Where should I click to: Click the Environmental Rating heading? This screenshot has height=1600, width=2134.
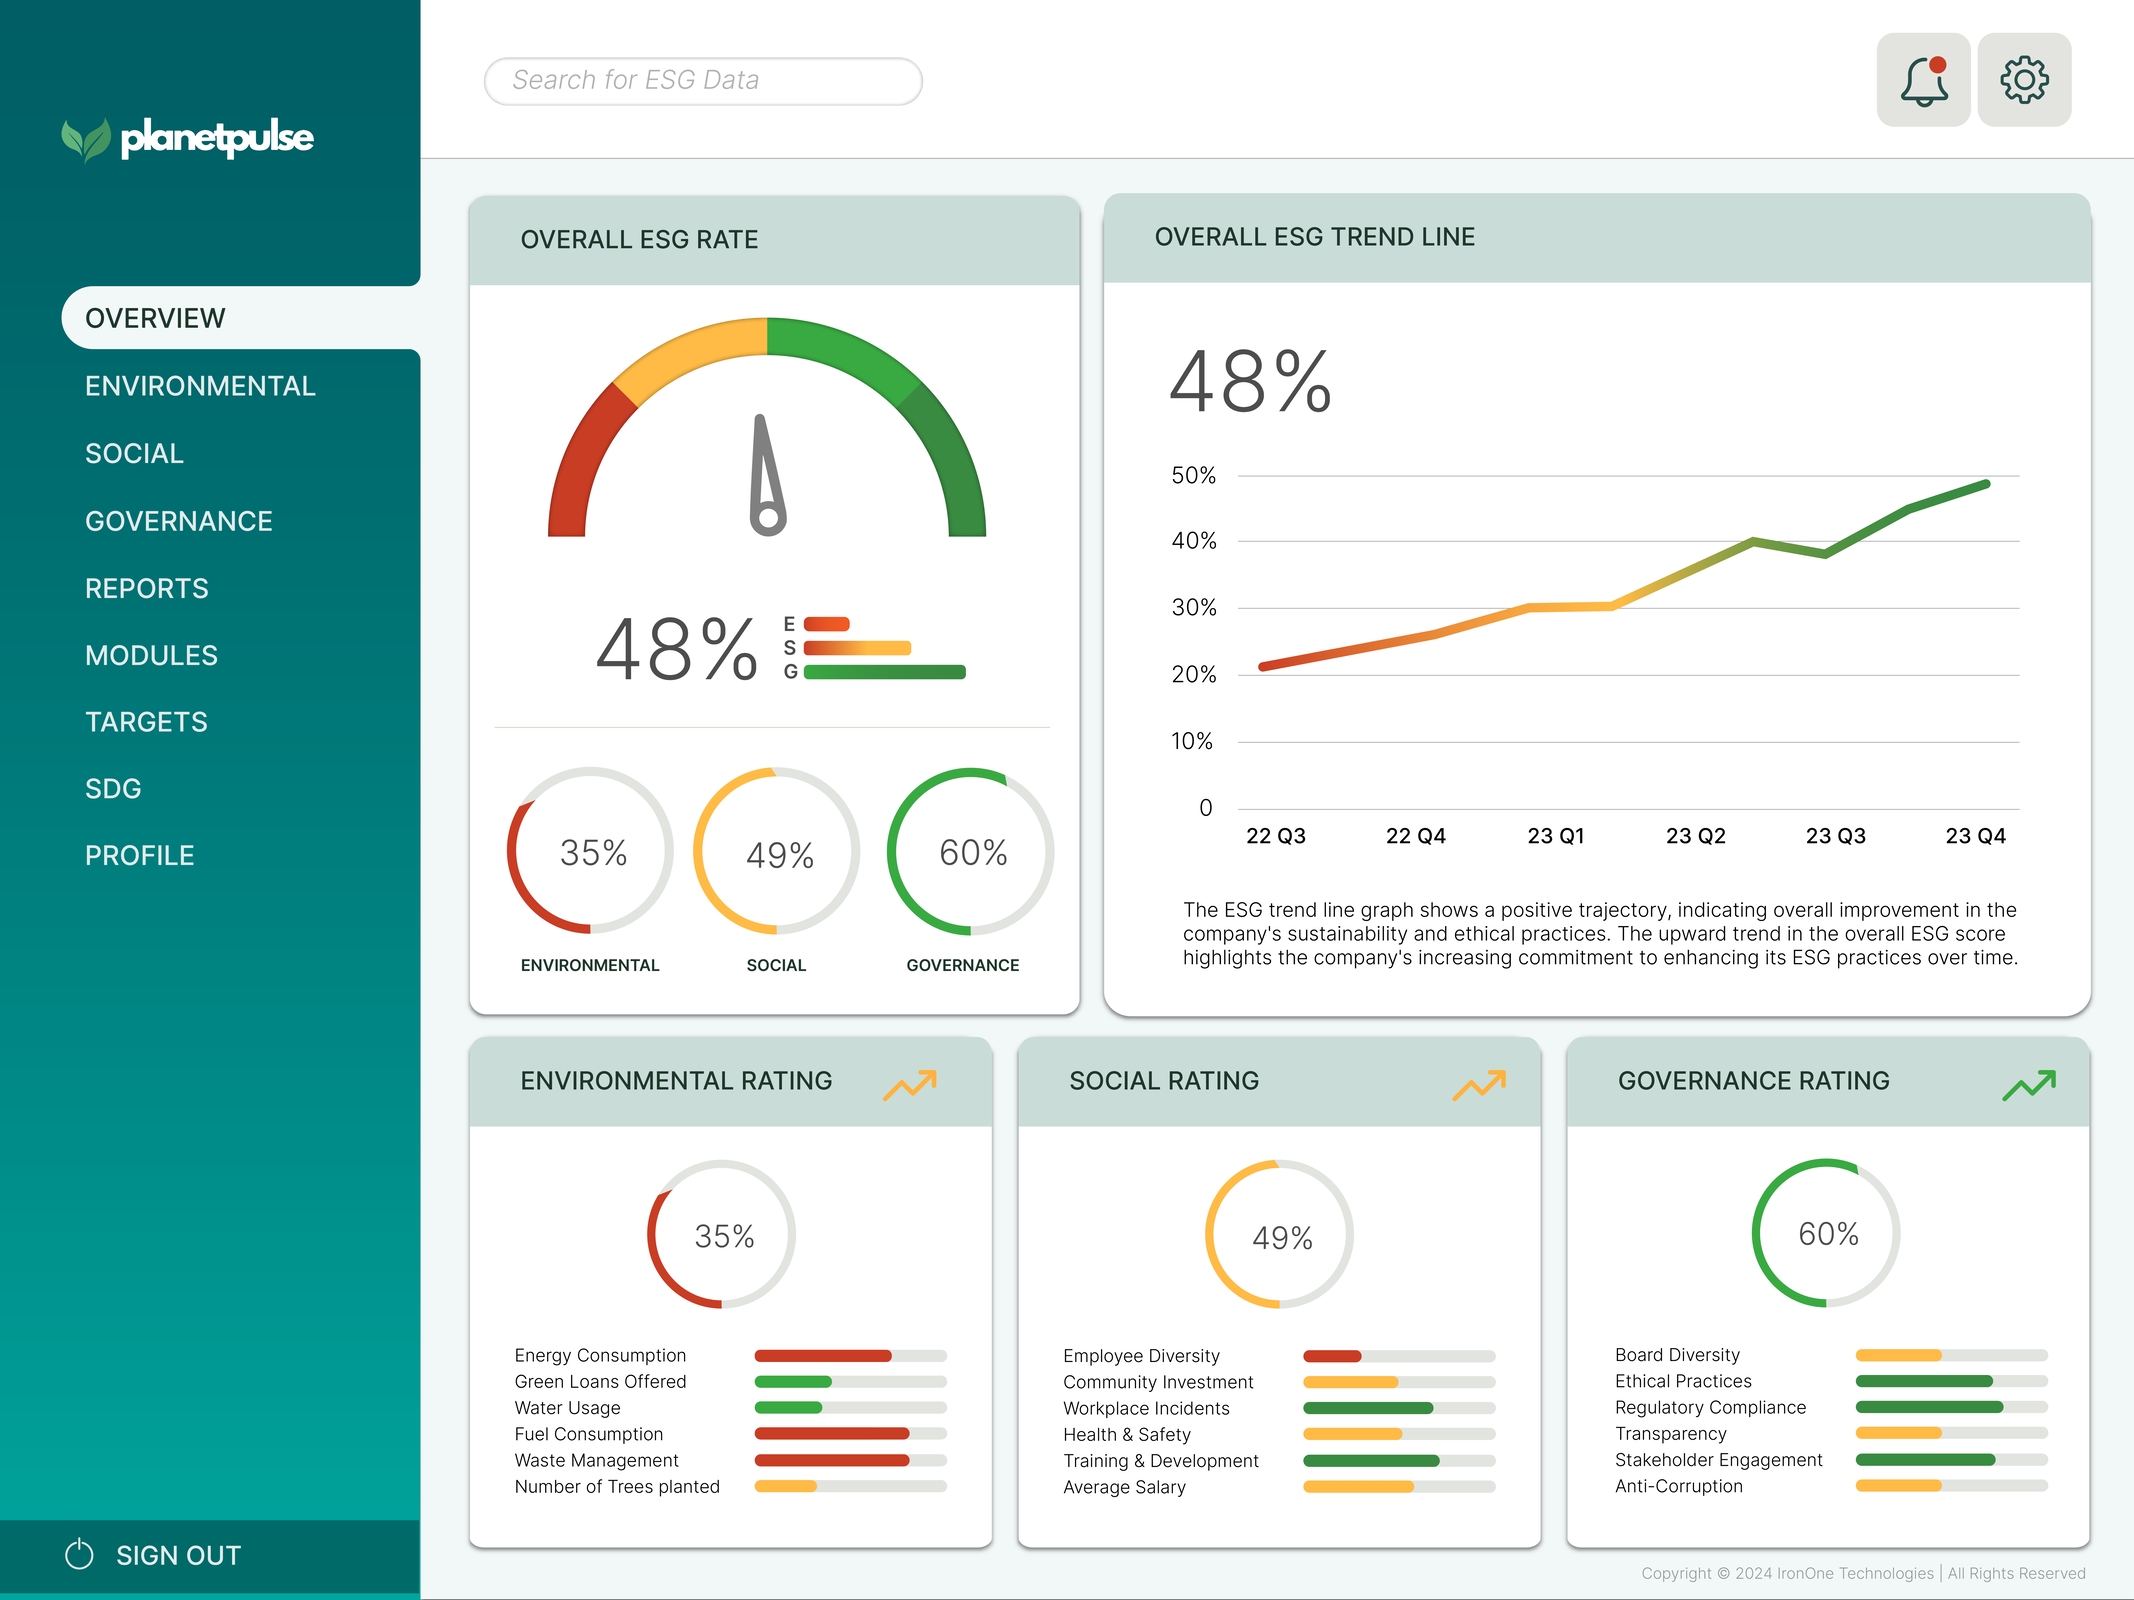676,1081
